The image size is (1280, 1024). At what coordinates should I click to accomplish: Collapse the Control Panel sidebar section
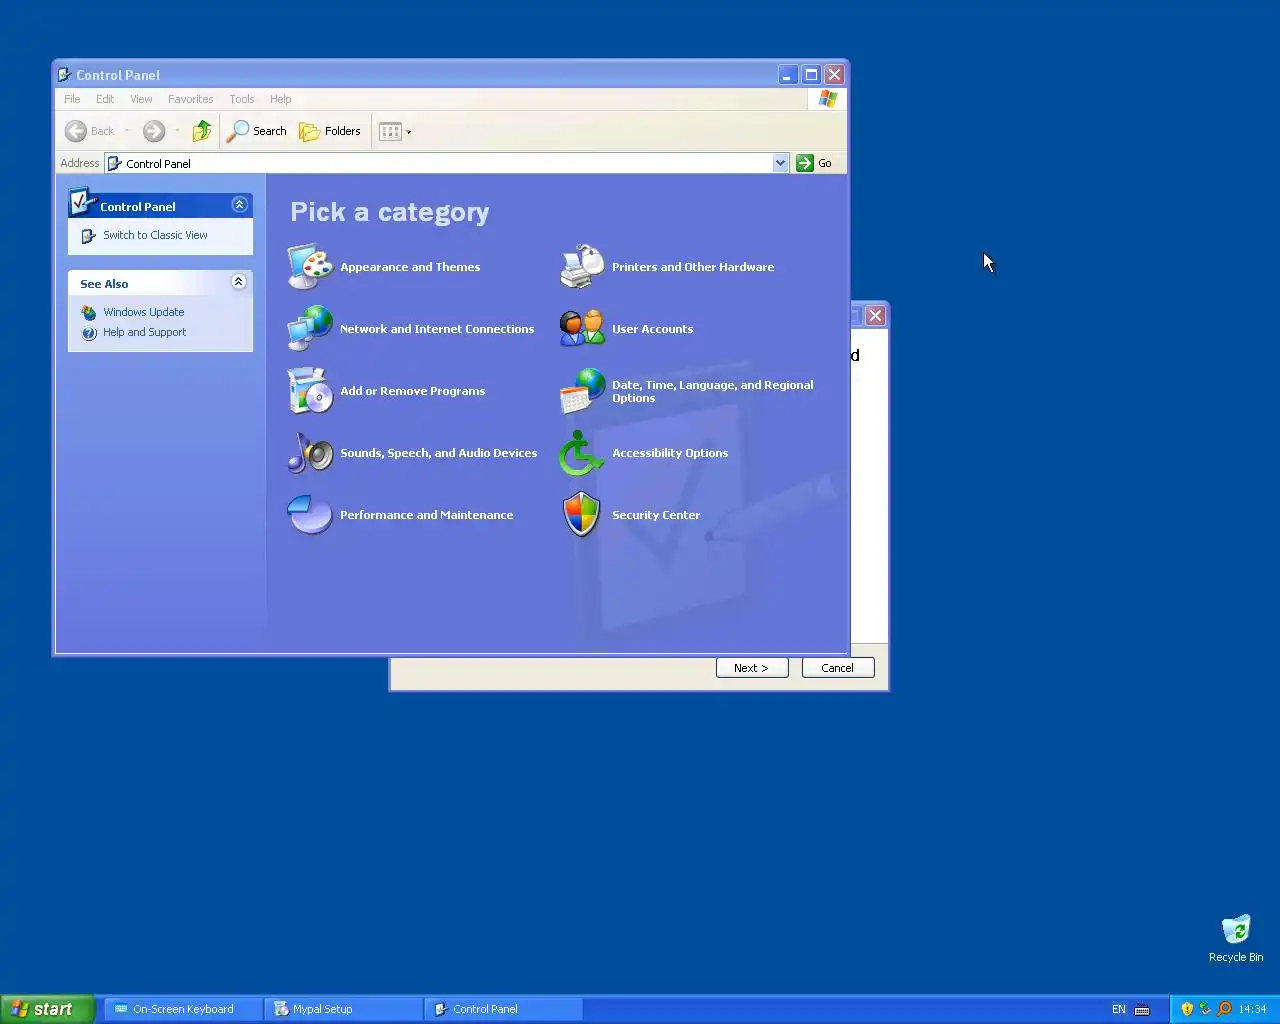[239, 204]
